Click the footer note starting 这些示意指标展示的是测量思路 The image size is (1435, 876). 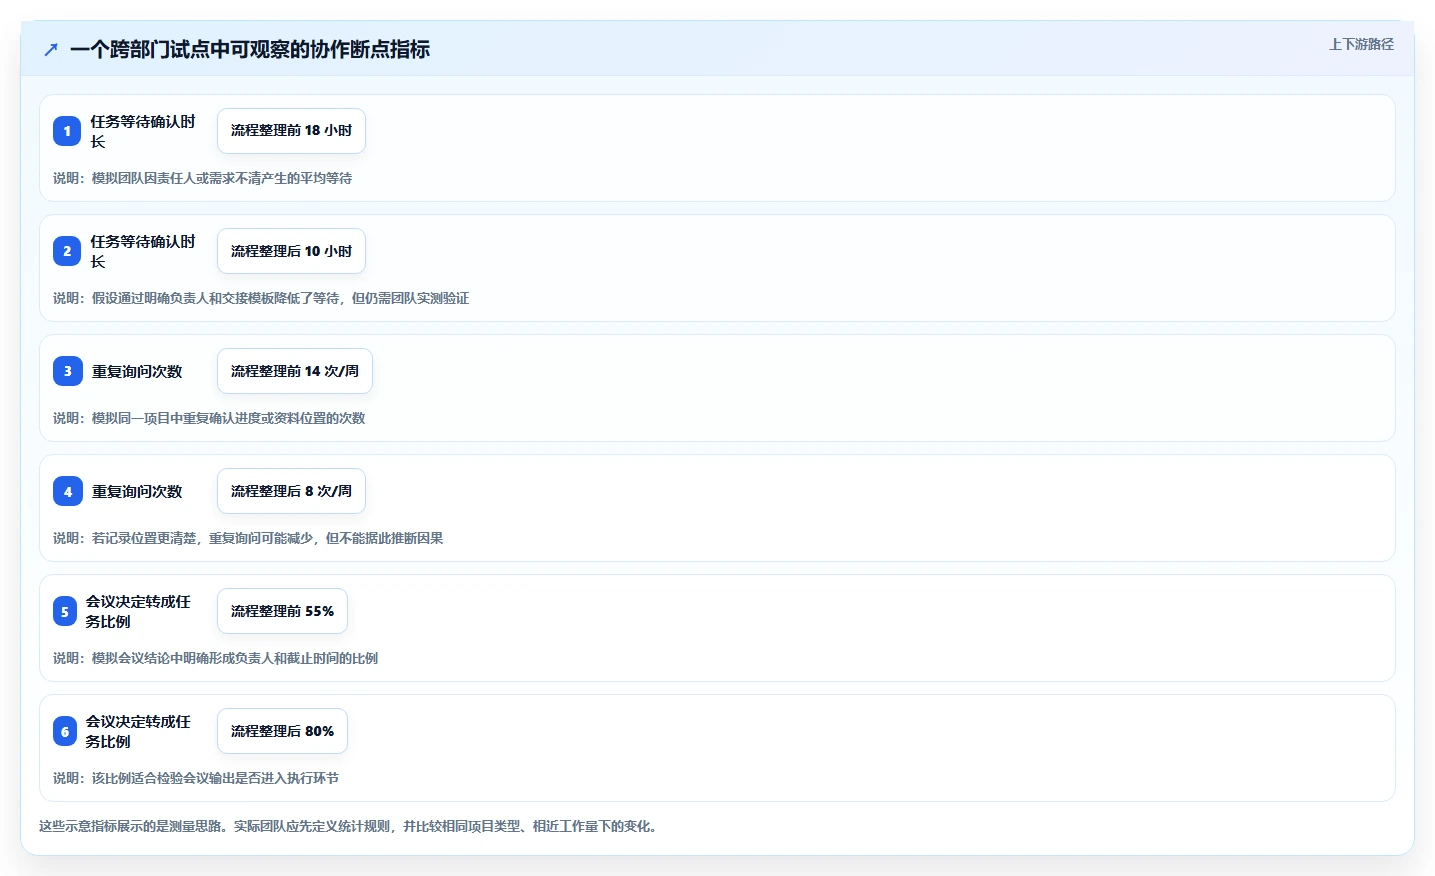(x=348, y=826)
